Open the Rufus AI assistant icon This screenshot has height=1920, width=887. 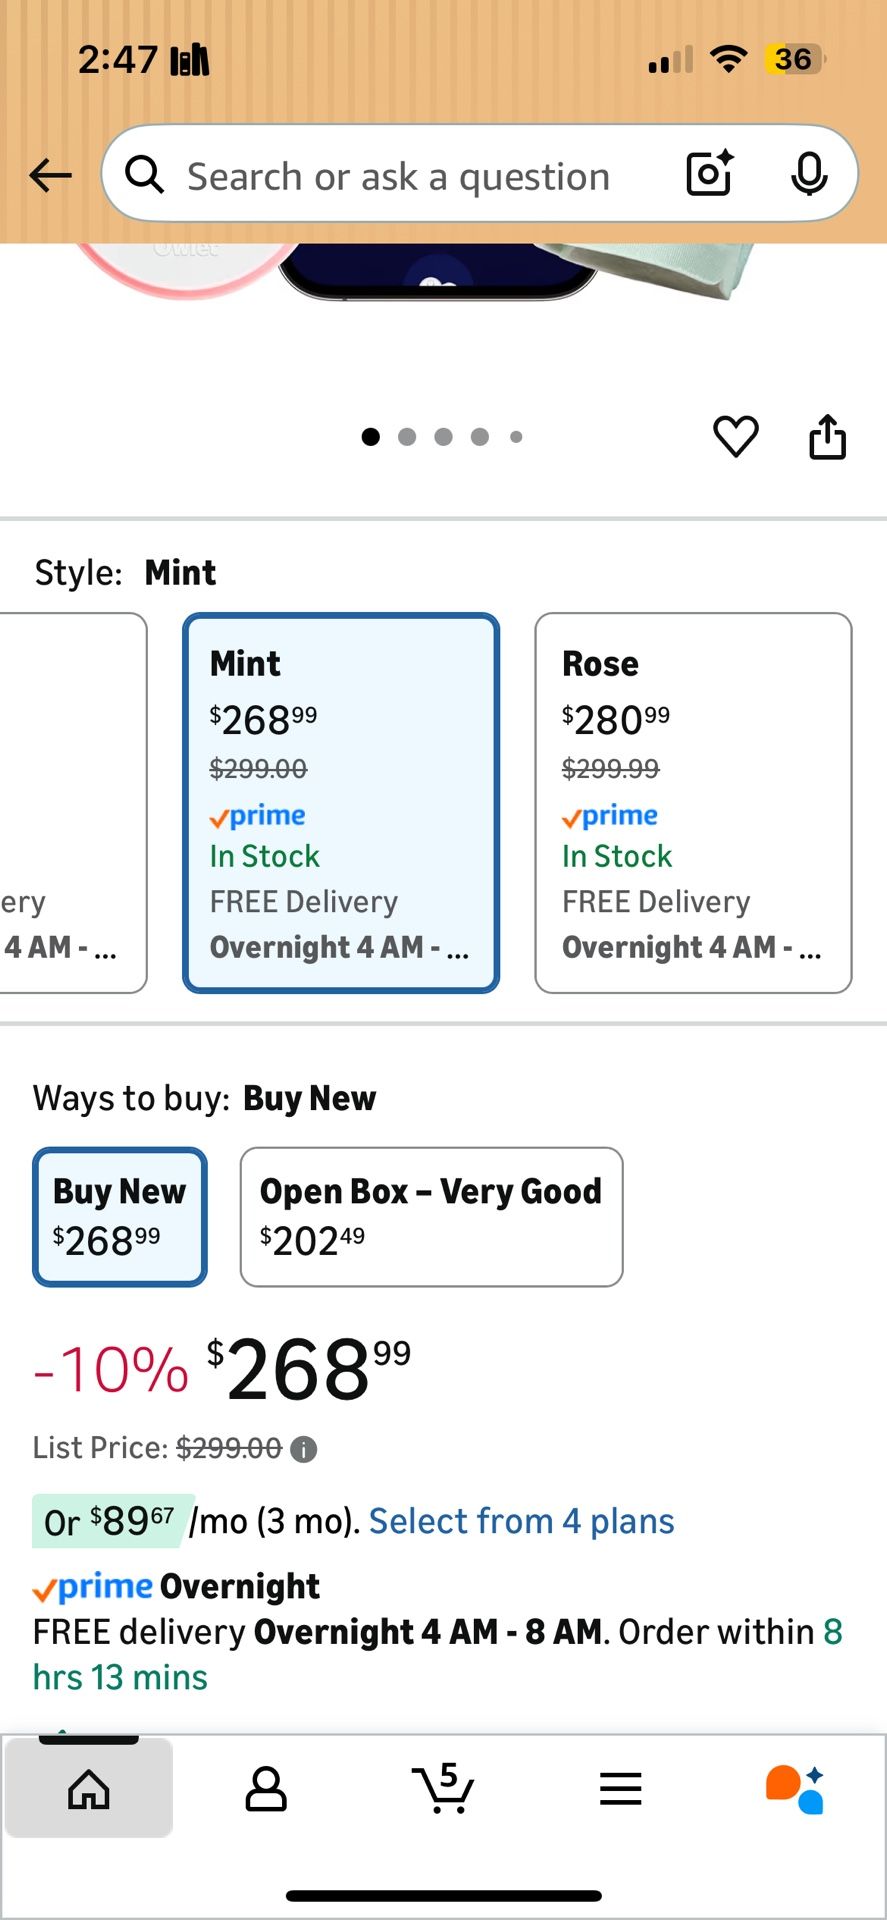click(x=796, y=1788)
